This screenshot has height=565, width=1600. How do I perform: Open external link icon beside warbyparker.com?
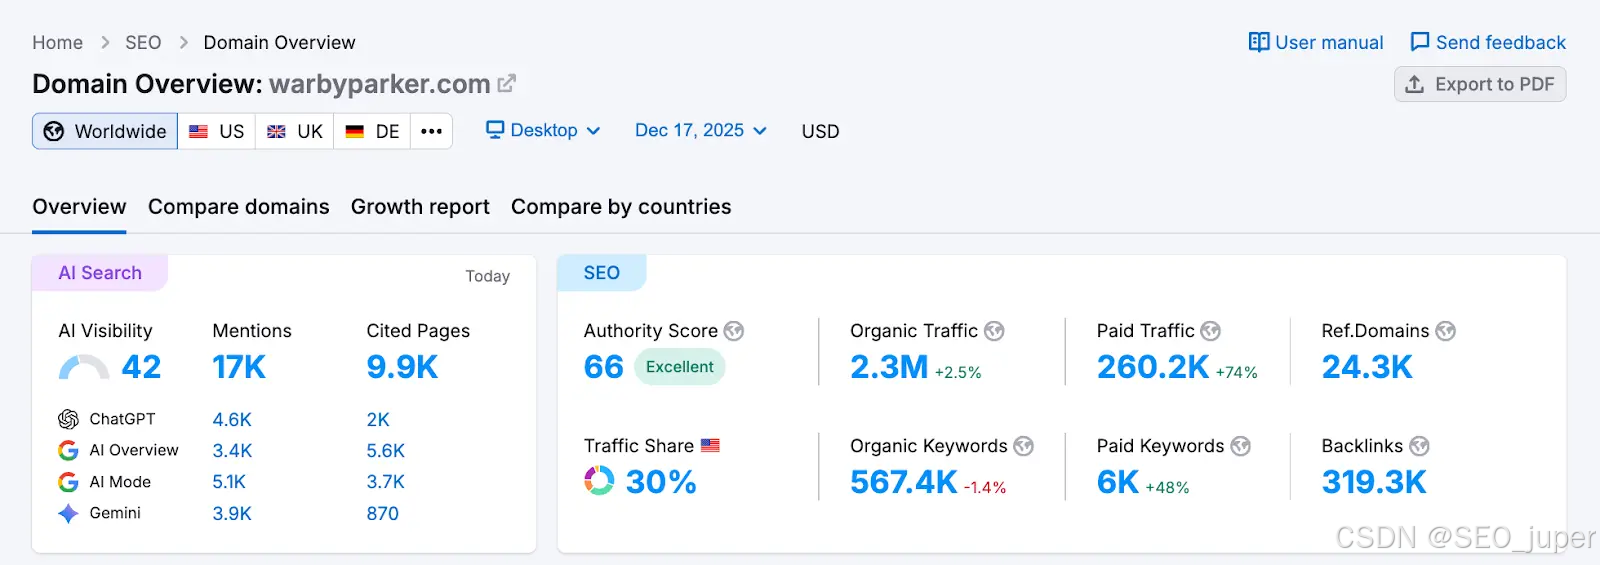[x=507, y=83]
